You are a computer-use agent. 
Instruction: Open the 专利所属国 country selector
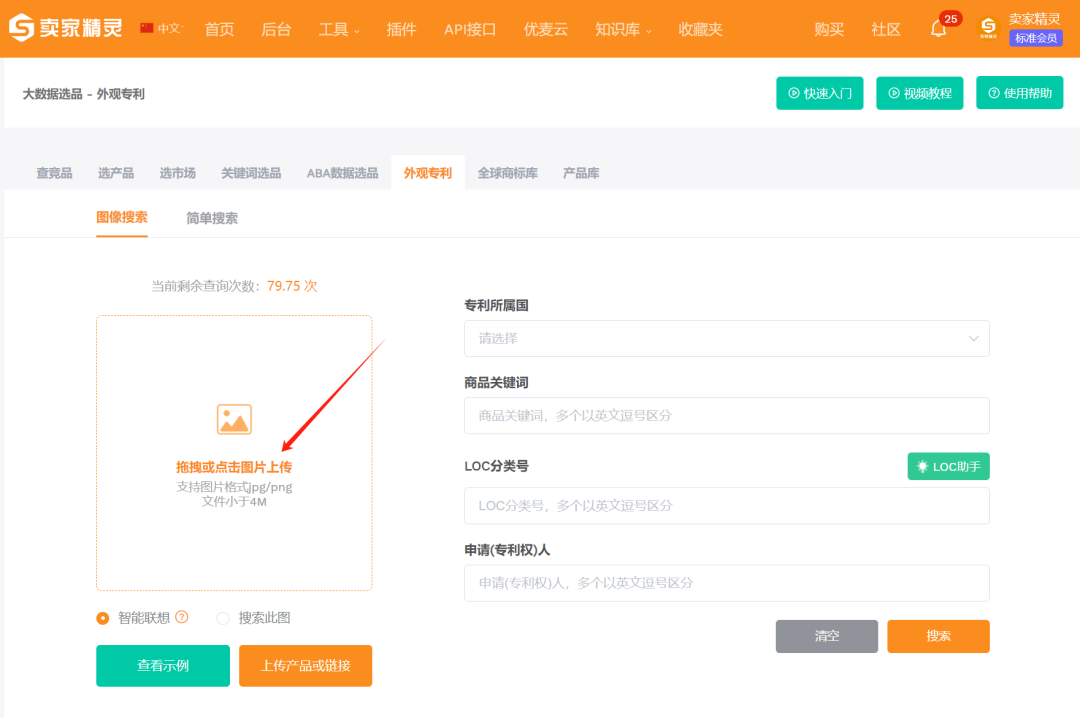click(726, 338)
